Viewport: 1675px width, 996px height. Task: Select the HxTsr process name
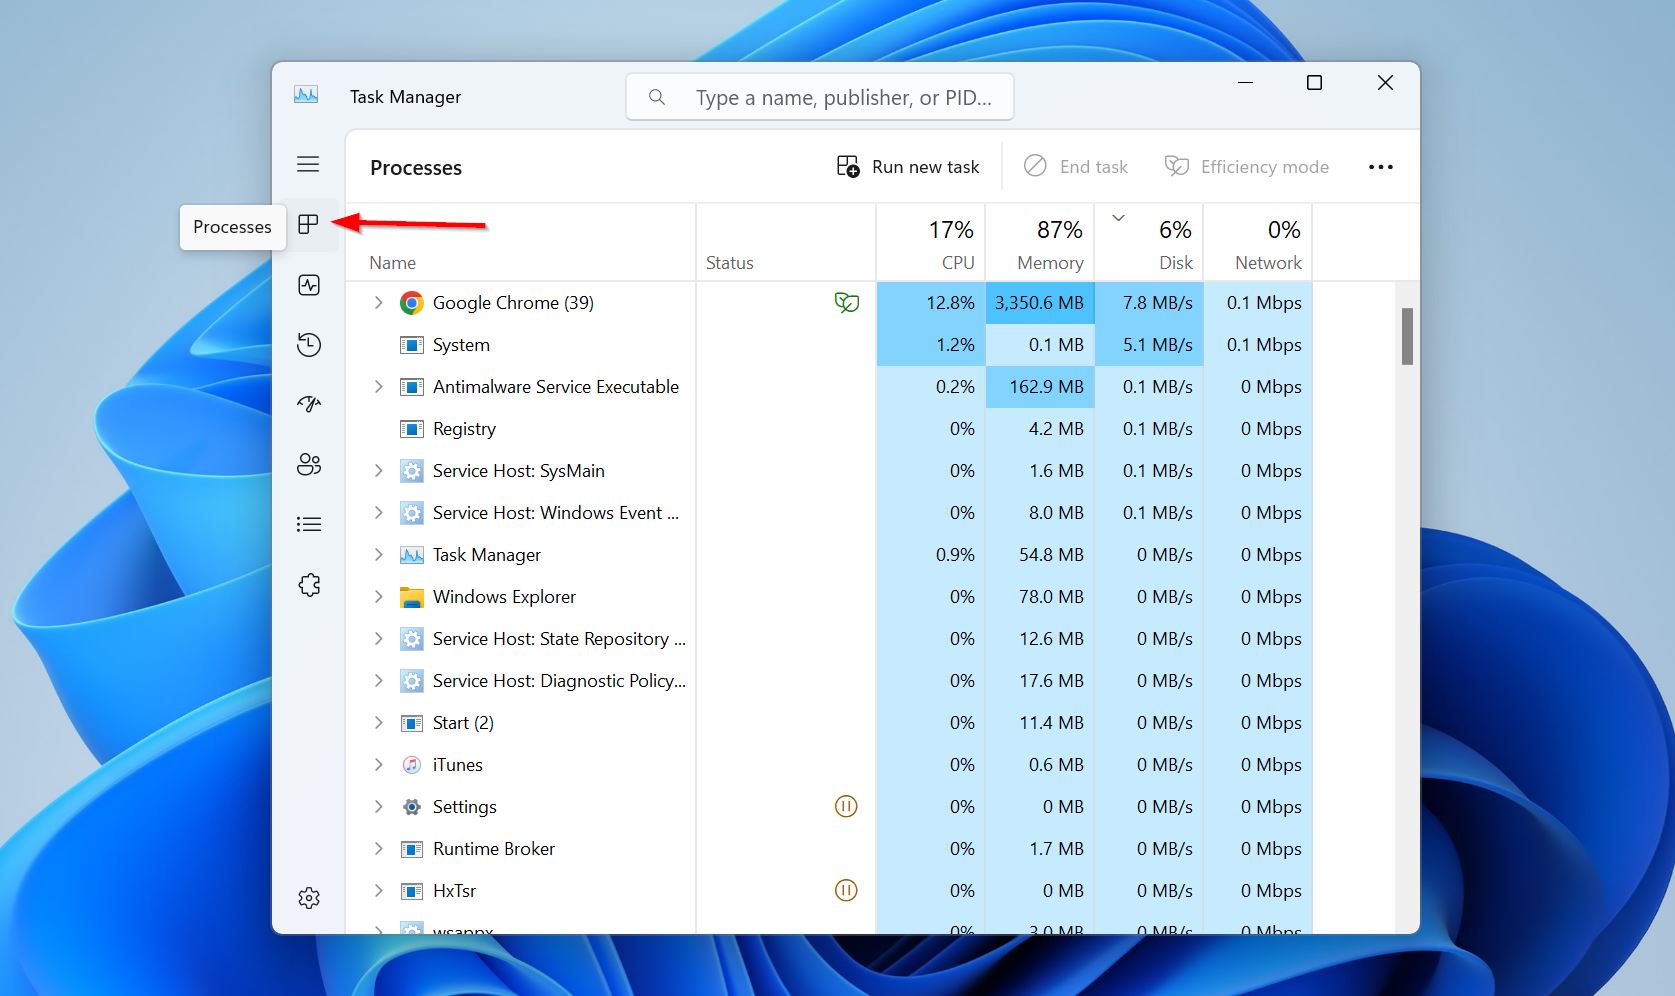pos(454,891)
